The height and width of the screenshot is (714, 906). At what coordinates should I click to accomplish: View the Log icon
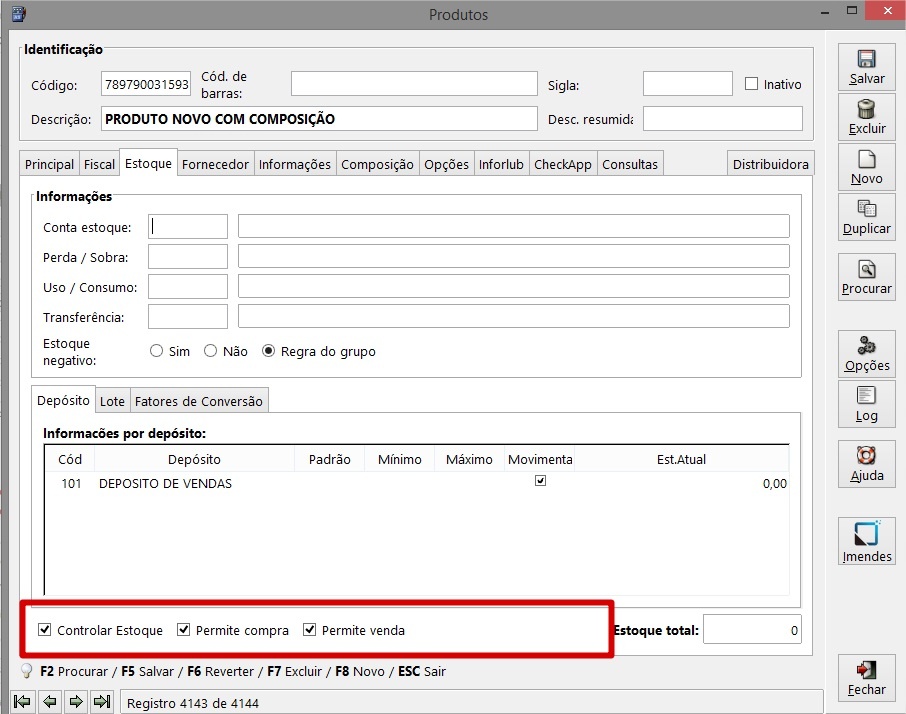pyautogui.click(x=866, y=396)
